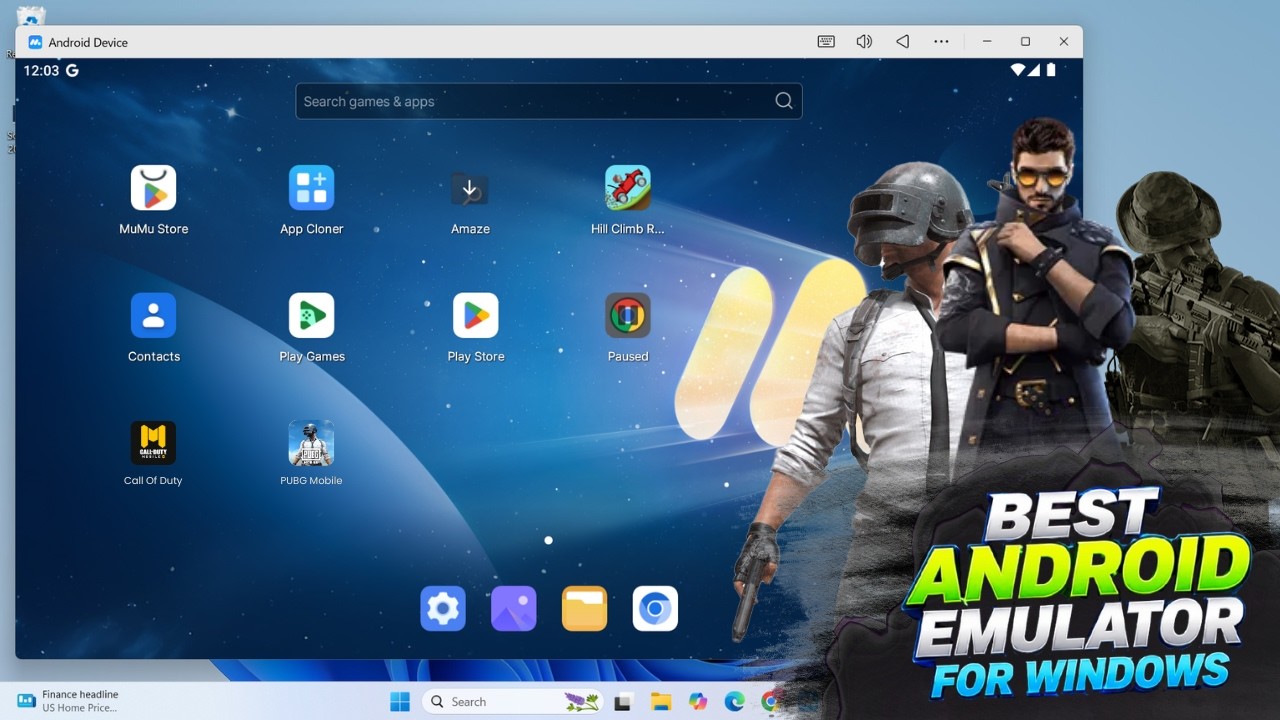Open File Explorer from the taskbar
The width and height of the screenshot is (1280, 720).
[x=660, y=702]
